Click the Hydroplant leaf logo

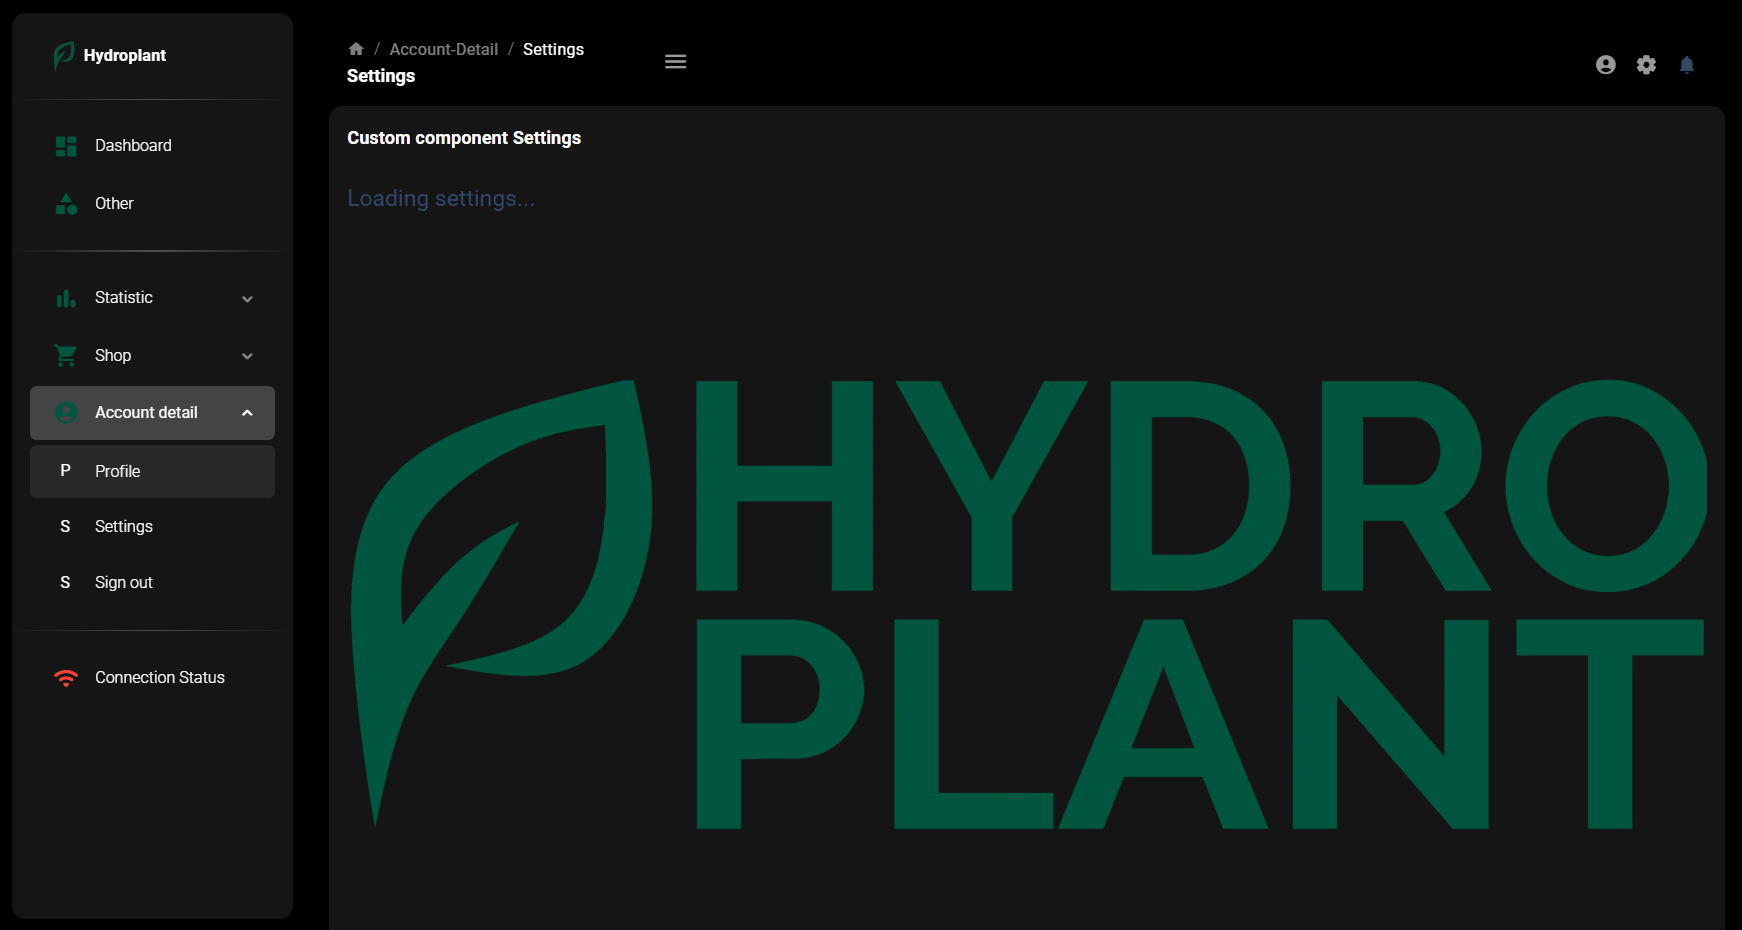63,56
